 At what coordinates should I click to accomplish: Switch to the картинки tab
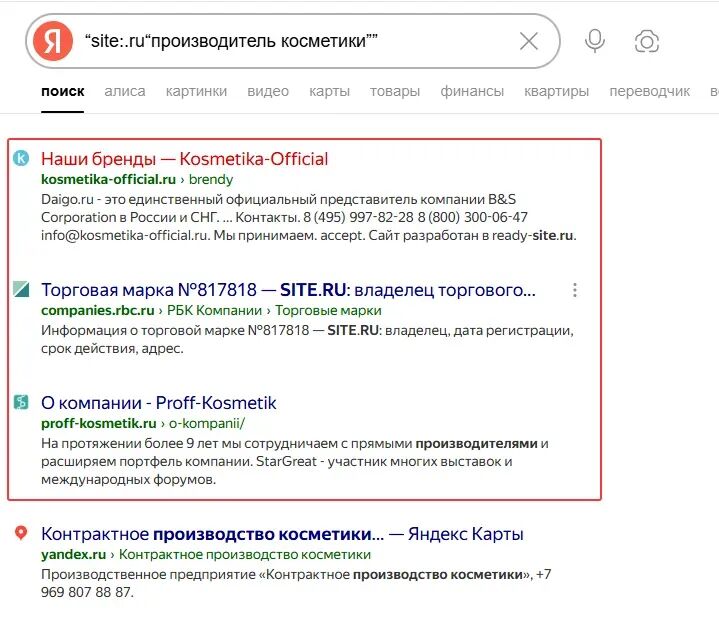click(196, 91)
